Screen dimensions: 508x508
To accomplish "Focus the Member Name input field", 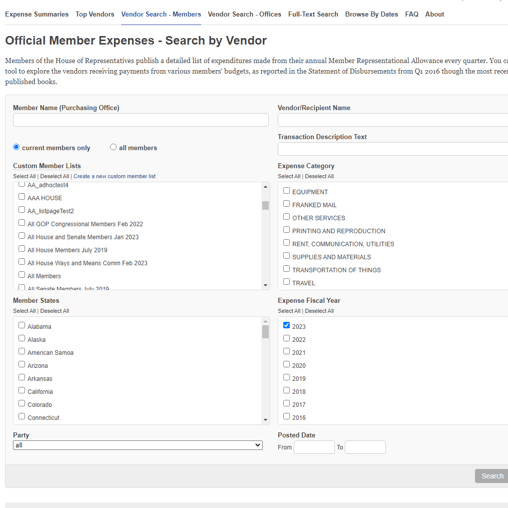I will pos(141,120).
